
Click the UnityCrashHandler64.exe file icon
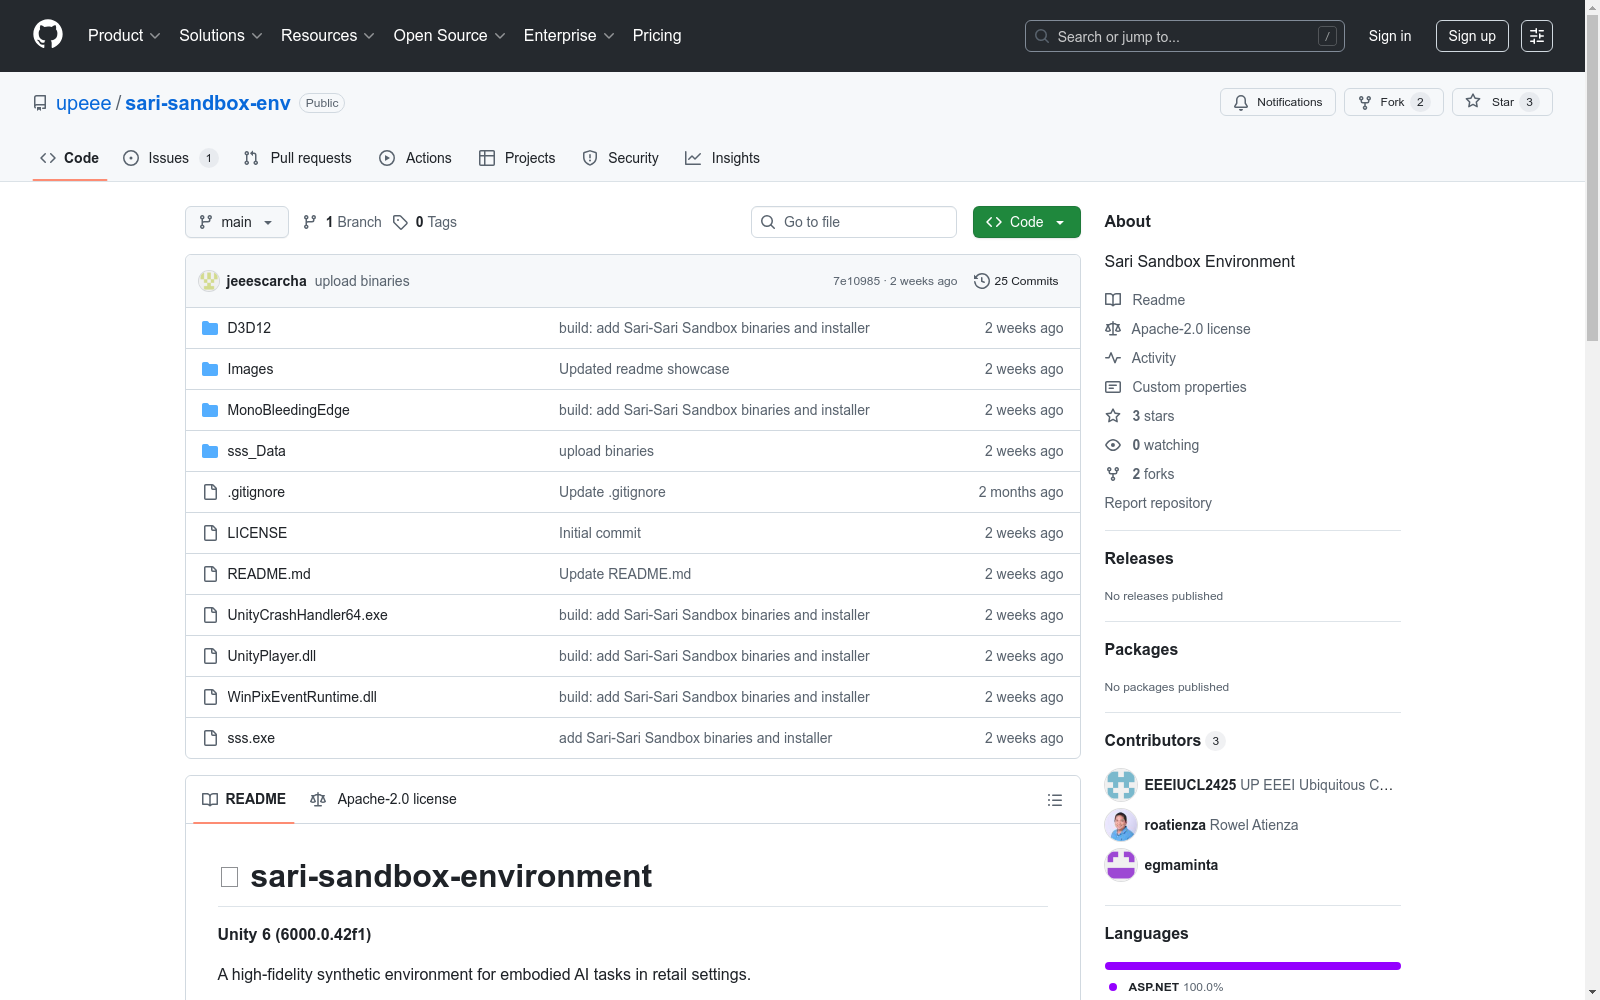[x=210, y=615]
